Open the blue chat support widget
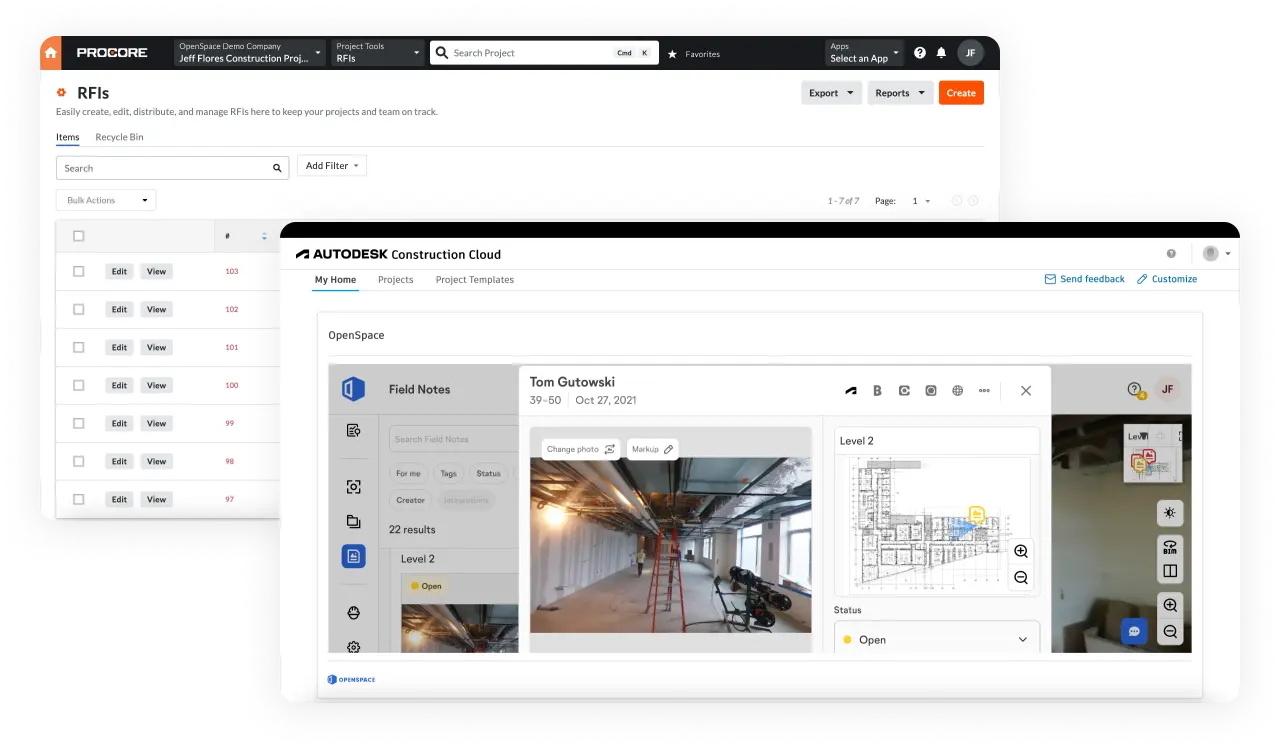The image size is (1280, 748). click(x=1133, y=631)
